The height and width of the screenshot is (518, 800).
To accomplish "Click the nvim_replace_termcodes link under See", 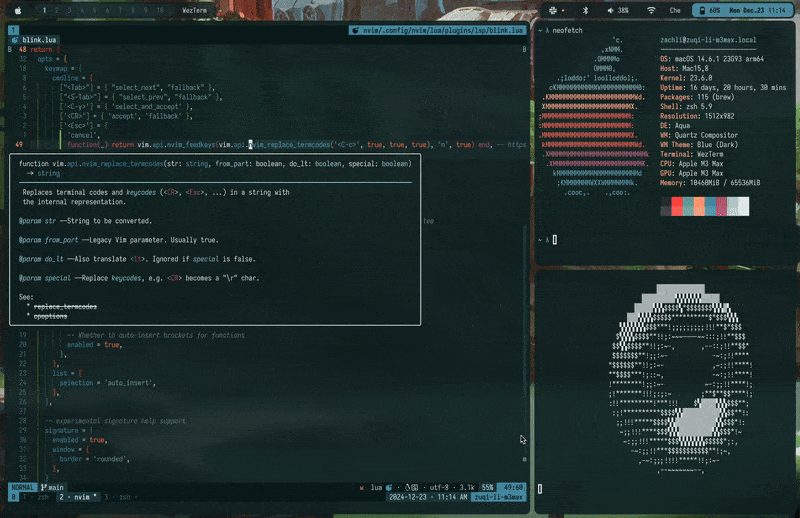I will click(x=66, y=306).
